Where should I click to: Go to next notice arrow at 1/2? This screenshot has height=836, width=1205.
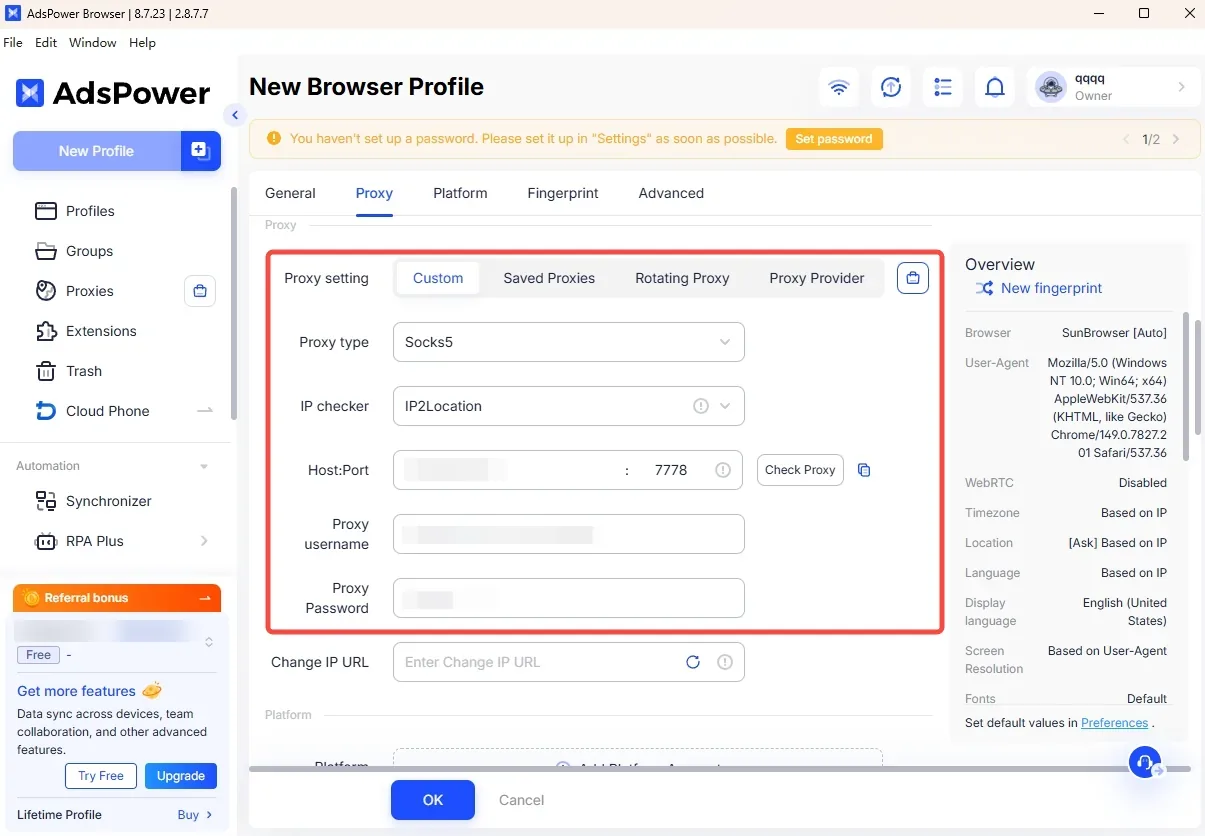point(1176,139)
